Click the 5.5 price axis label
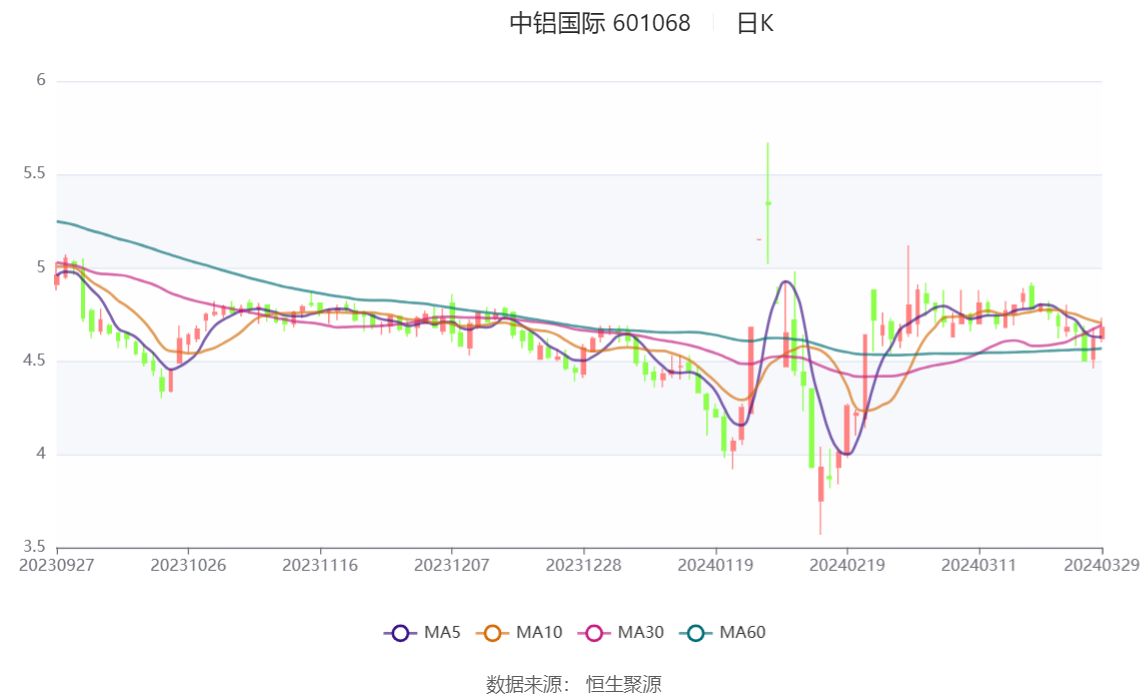The height and width of the screenshot is (699, 1148). [34, 173]
